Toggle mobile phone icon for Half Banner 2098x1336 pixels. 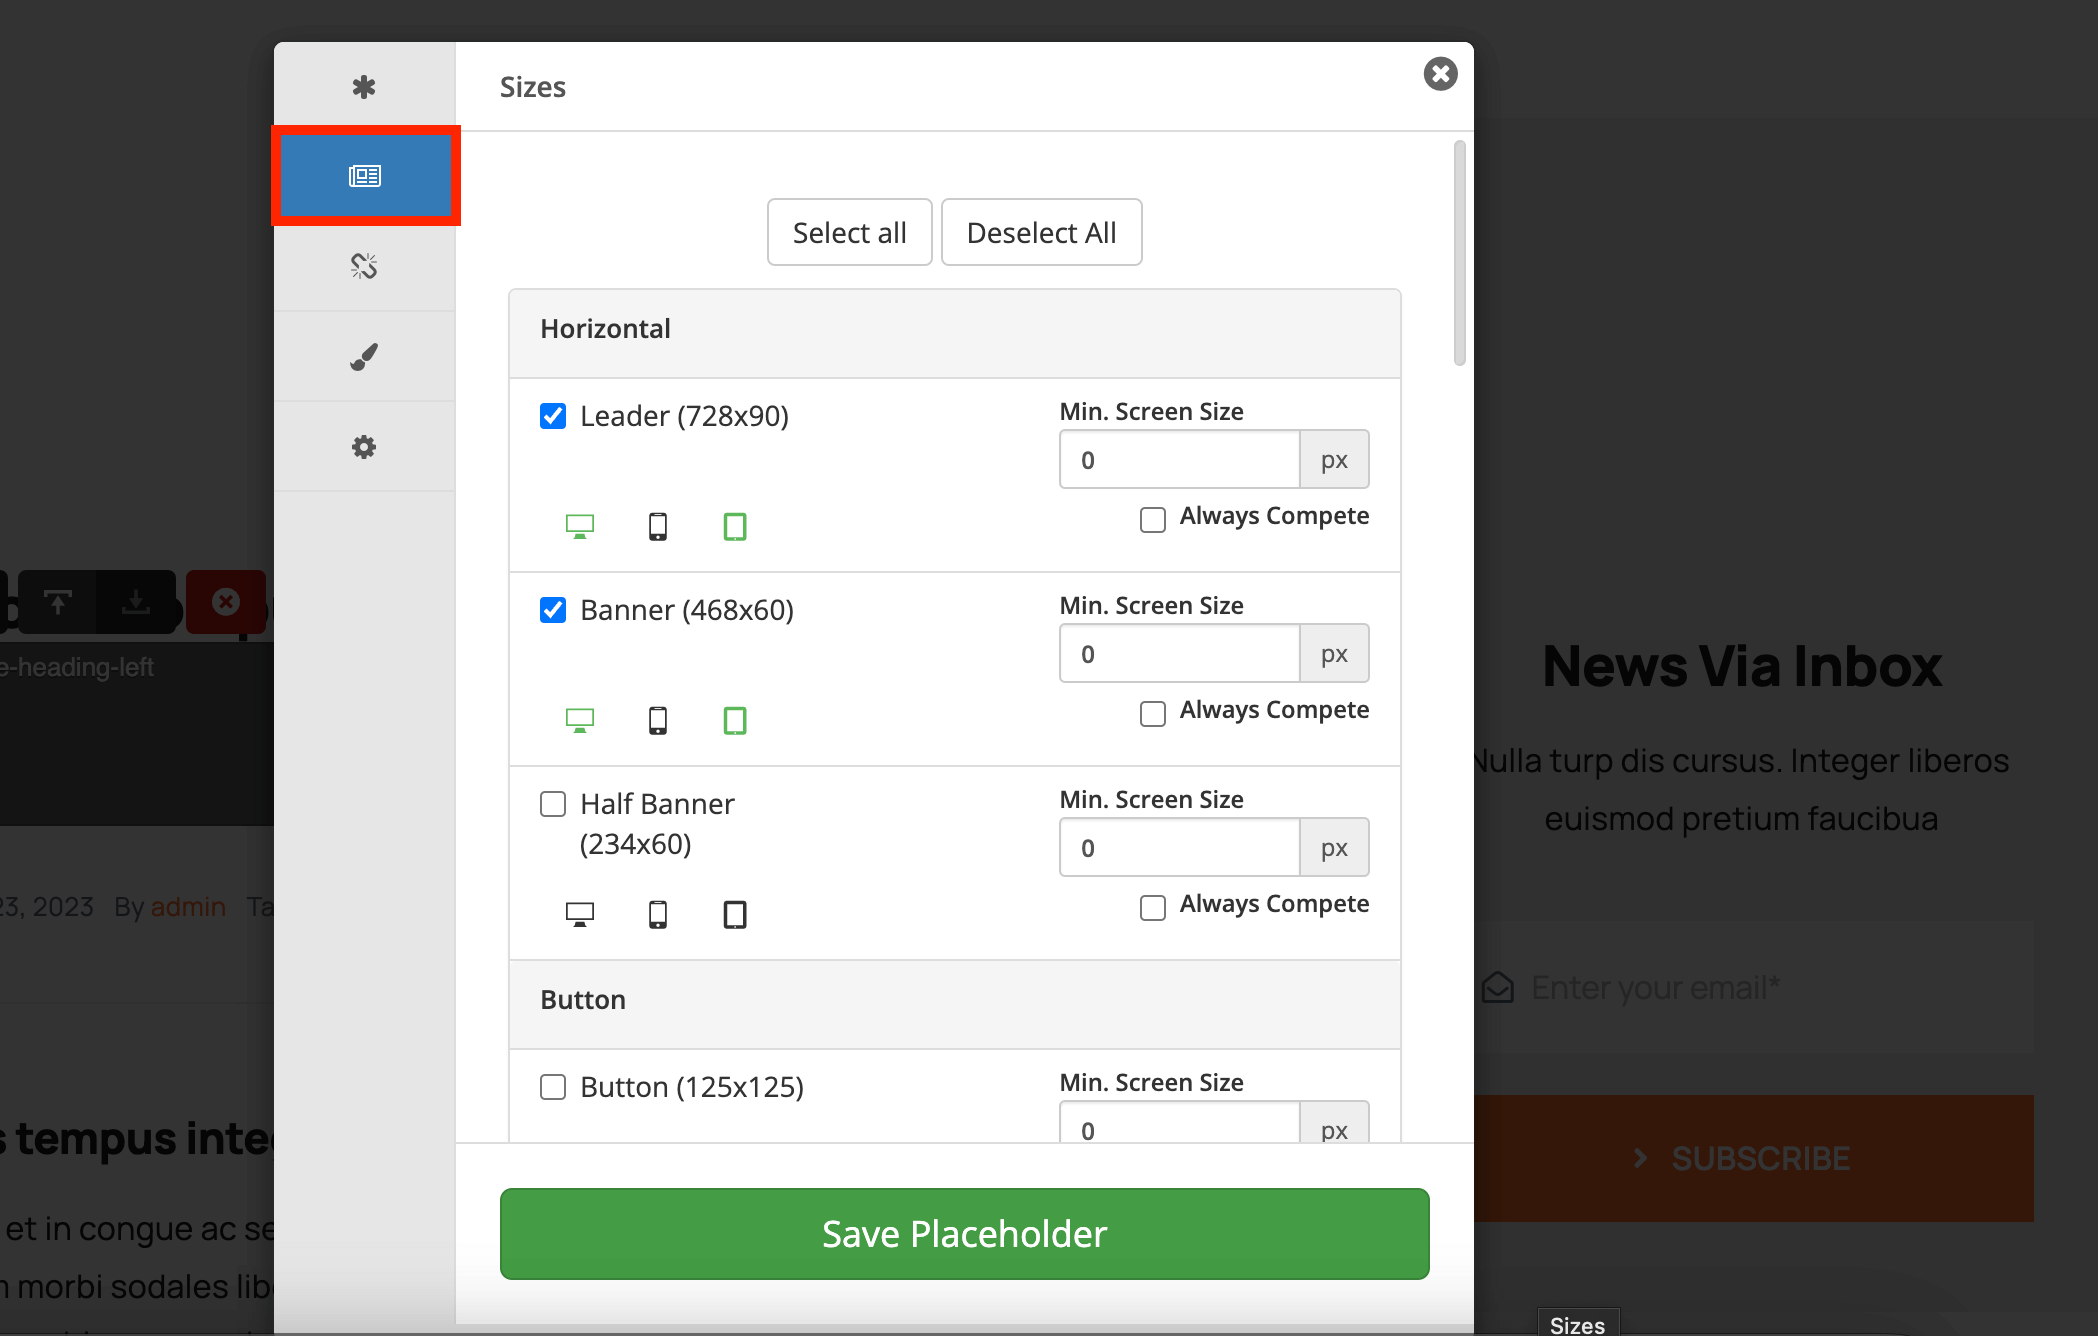pos(658,914)
